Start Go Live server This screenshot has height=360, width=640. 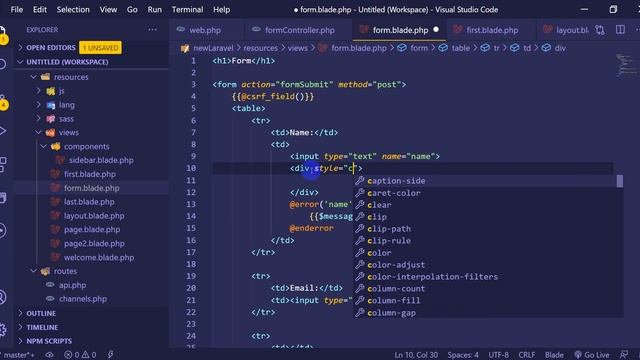point(591,355)
